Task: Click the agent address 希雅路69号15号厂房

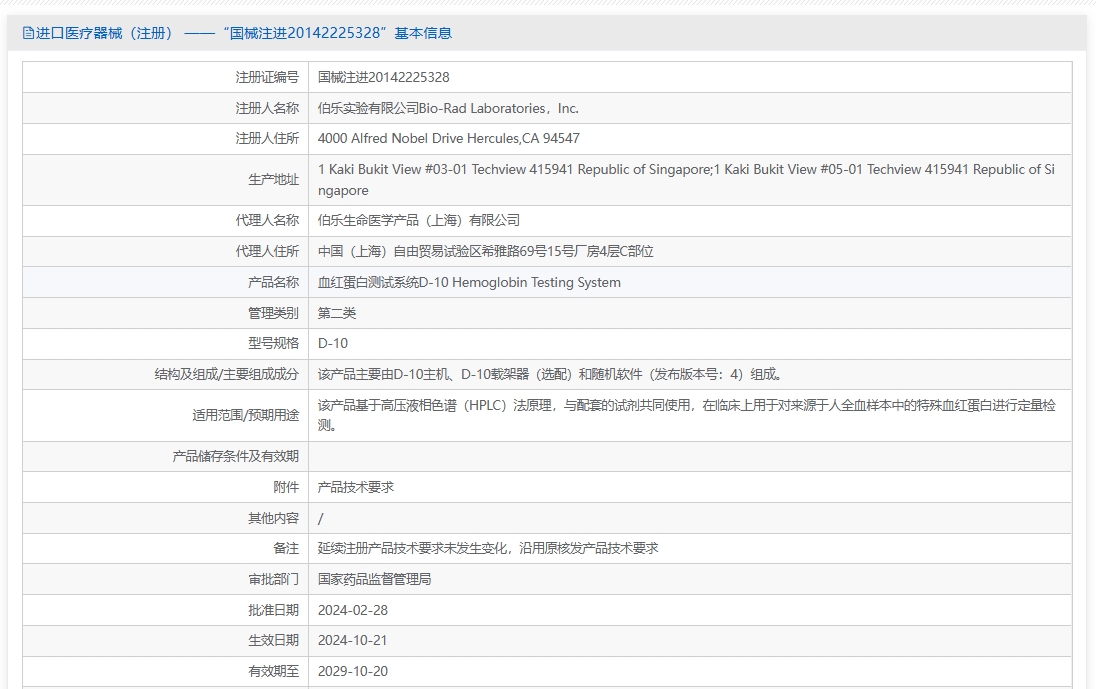Action: [486, 251]
